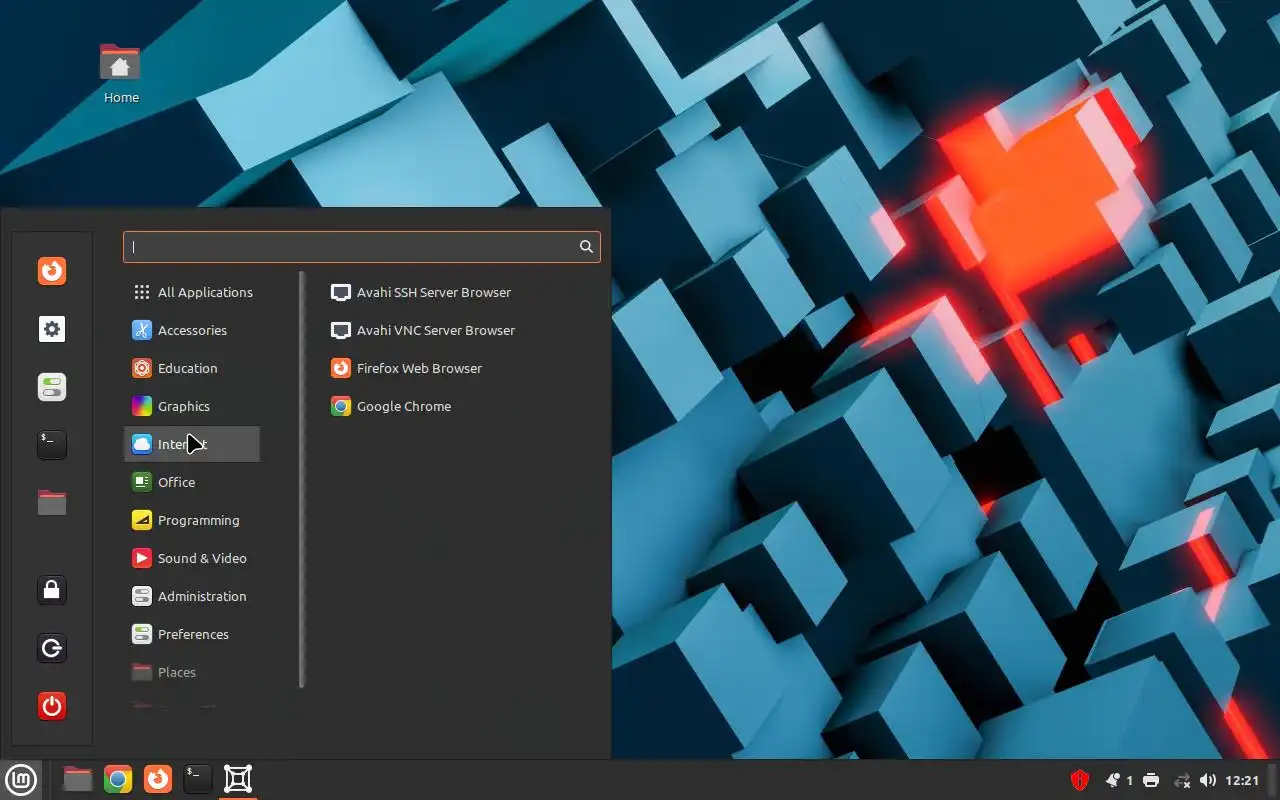Open Firefox from the panel launcher
The image size is (1280, 800).
158,779
